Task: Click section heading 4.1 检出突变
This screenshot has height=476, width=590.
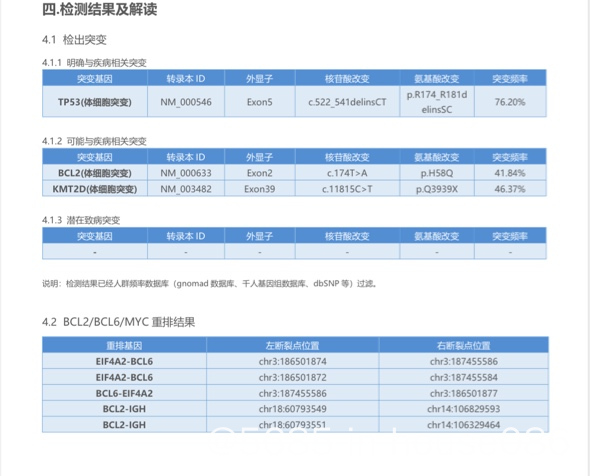Action: click(74, 40)
